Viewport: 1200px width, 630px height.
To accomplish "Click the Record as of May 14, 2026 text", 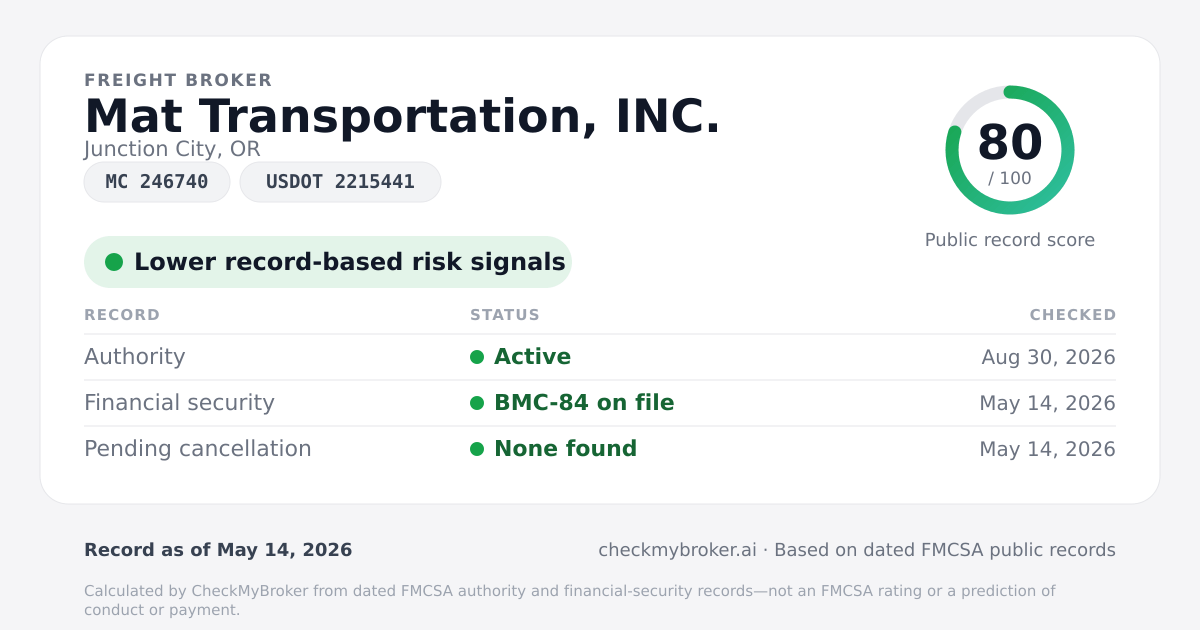I will pos(218,550).
